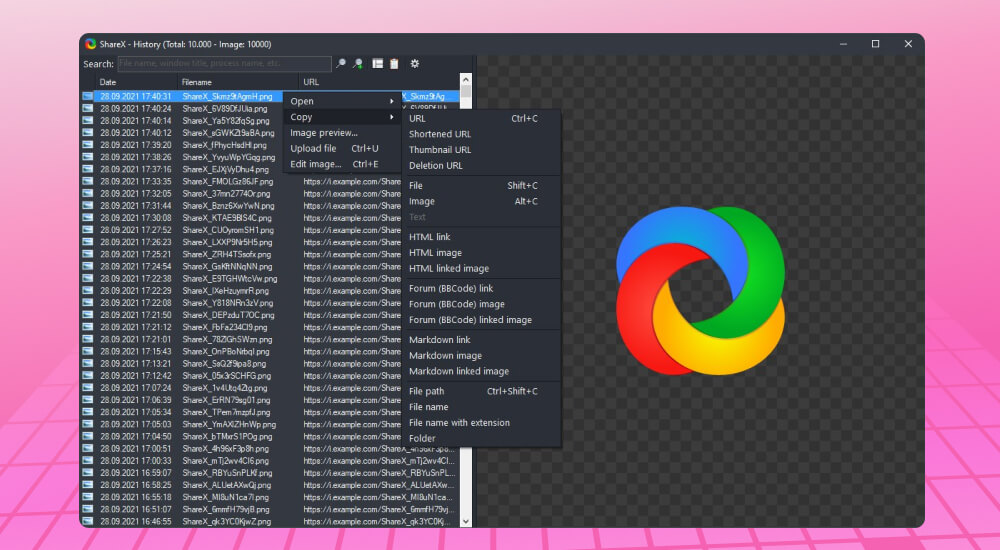Select Edit image... from context menu
Screen dimensions: 1000x550
point(342,164)
